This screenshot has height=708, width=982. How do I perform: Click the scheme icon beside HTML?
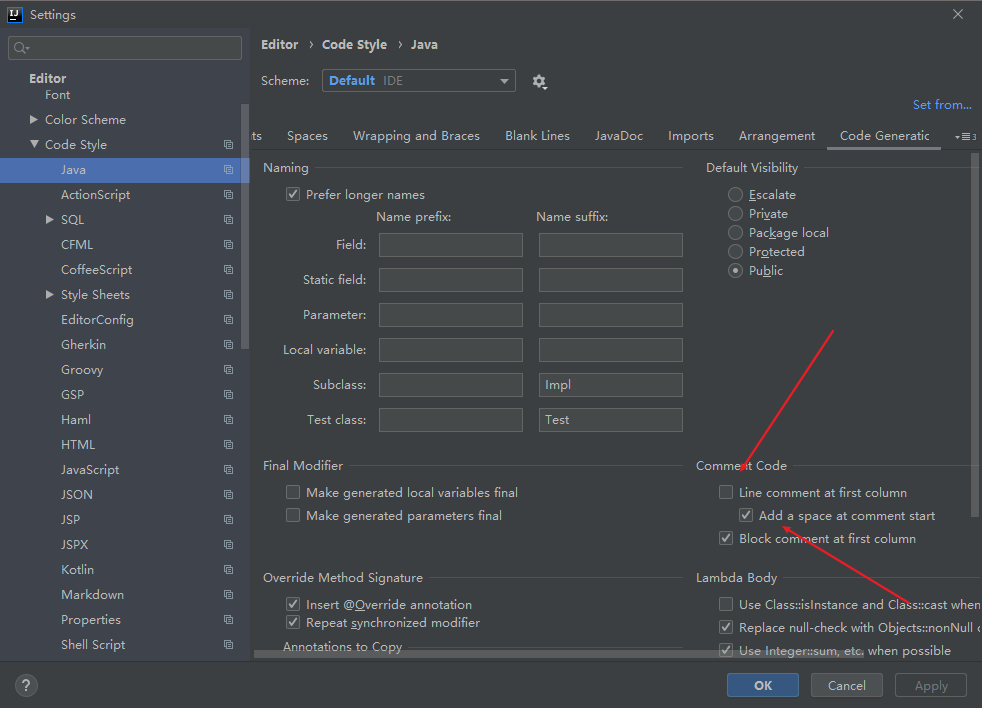coord(228,445)
